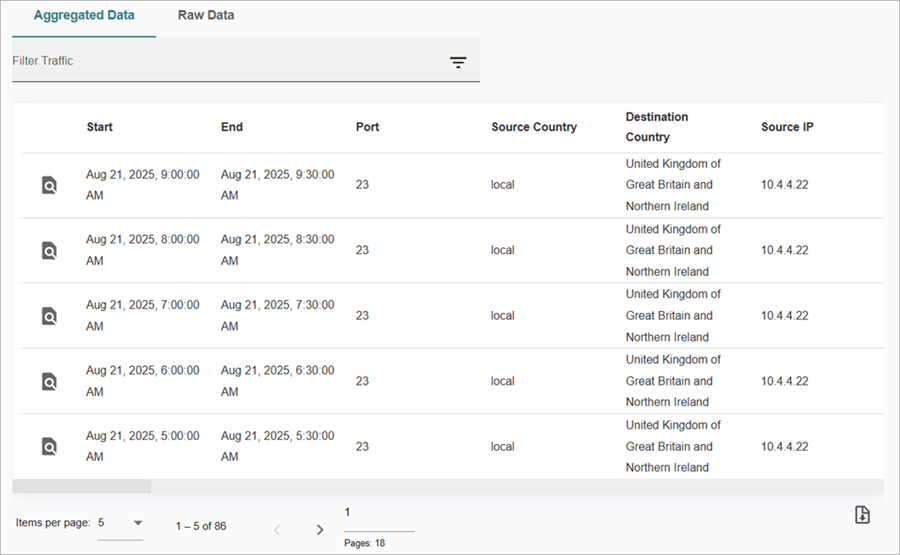Select start time Aug 21, 2025, 8:00:00 AM

(143, 250)
